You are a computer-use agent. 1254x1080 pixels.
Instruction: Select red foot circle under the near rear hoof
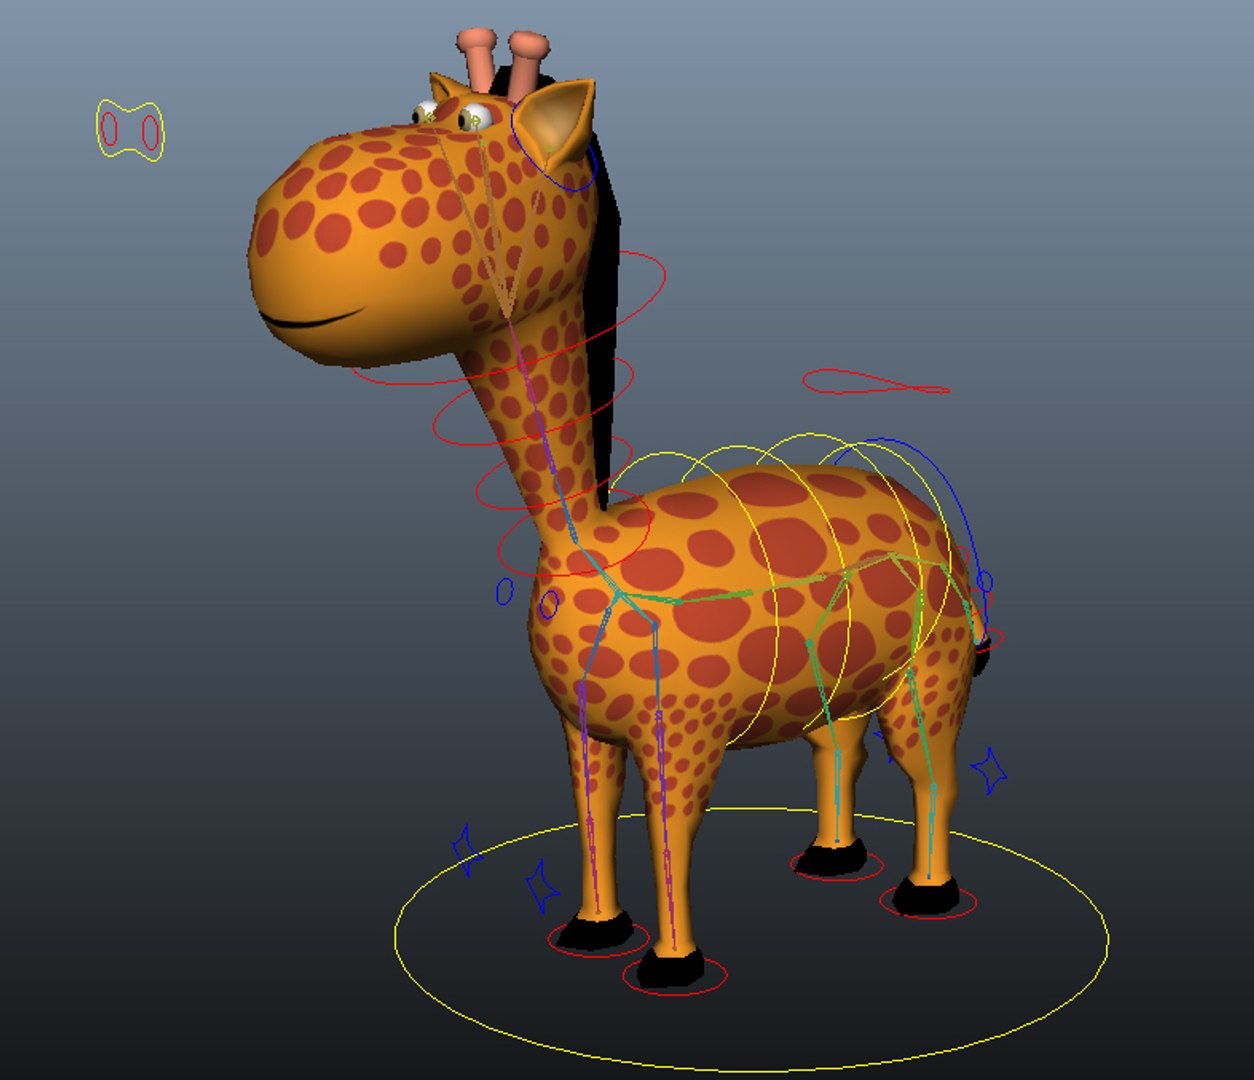(928, 902)
